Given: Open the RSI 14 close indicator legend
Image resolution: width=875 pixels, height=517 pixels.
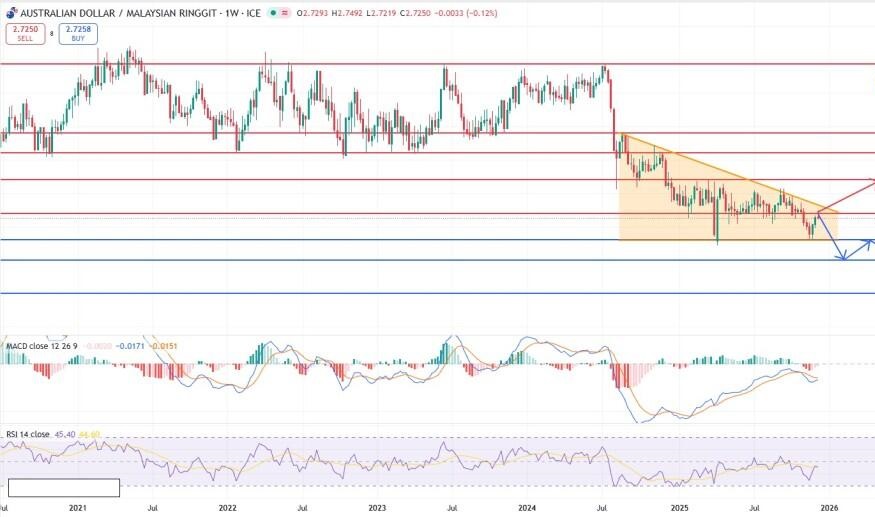Looking at the screenshot, I should 27,434.
